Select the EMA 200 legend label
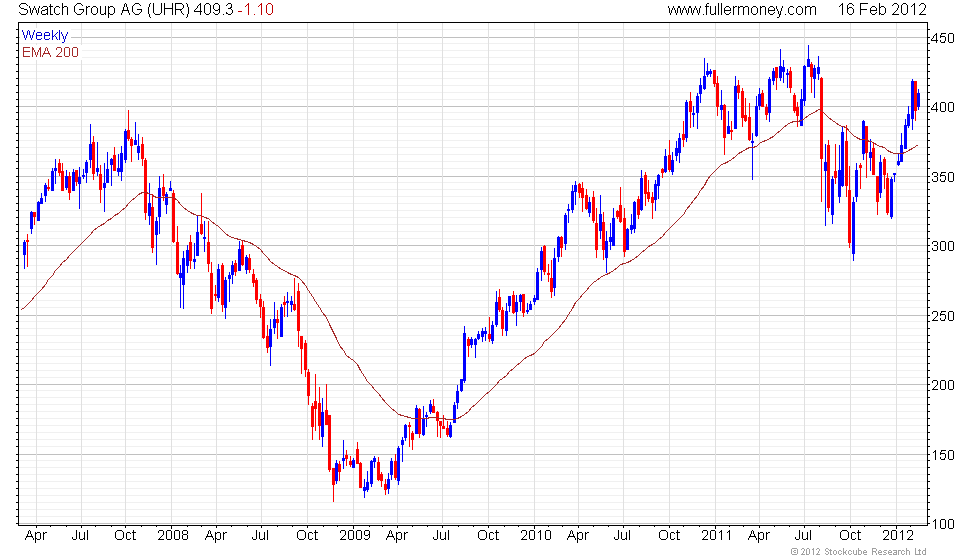Image resolution: width=980 pixels, height=560 pixels. coord(50,52)
